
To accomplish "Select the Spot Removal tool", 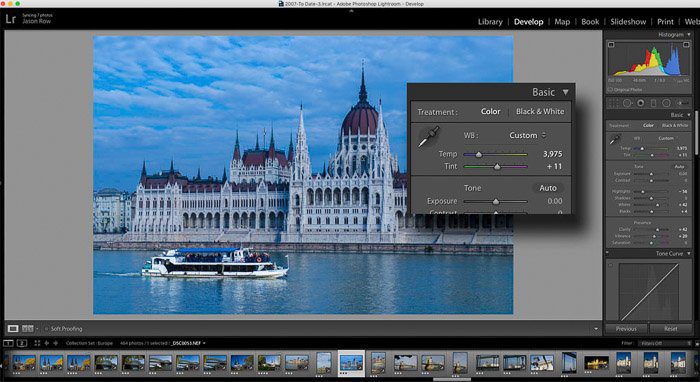I will (x=627, y=103).
